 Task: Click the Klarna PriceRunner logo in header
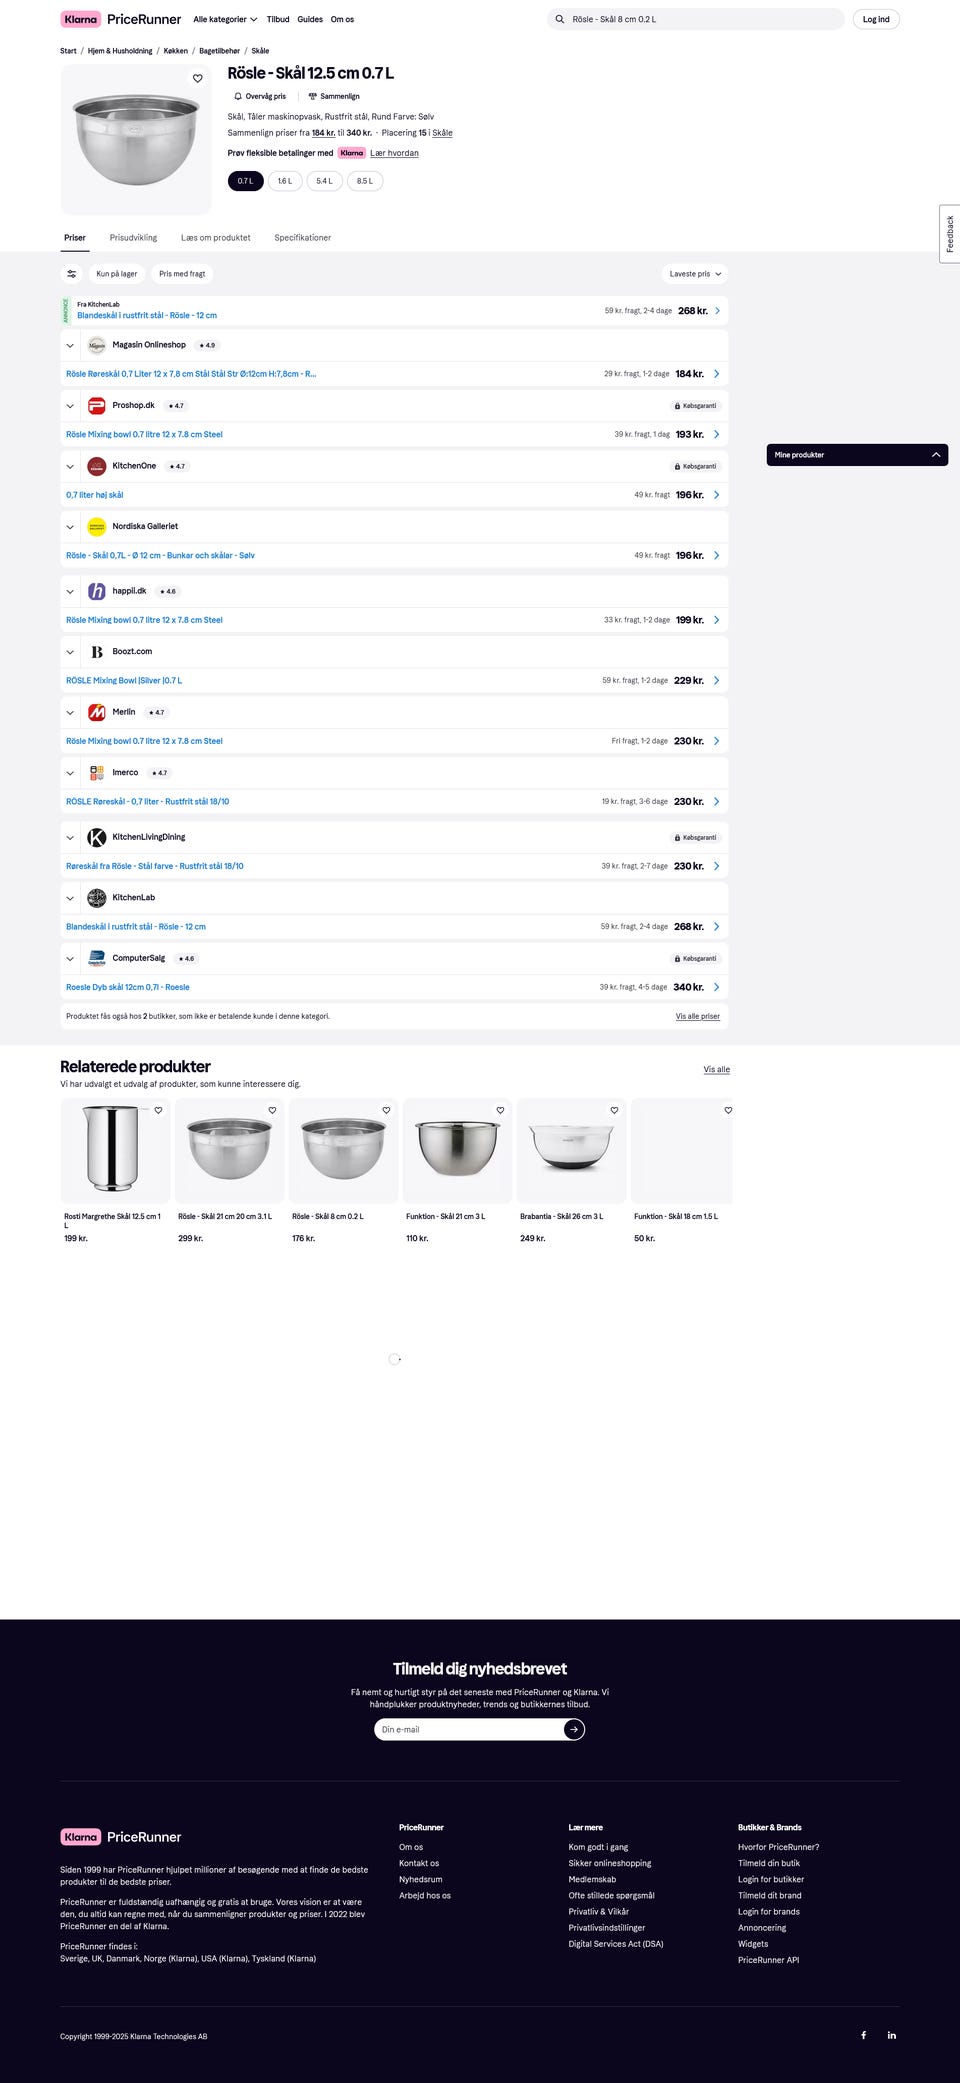point(121,19)
